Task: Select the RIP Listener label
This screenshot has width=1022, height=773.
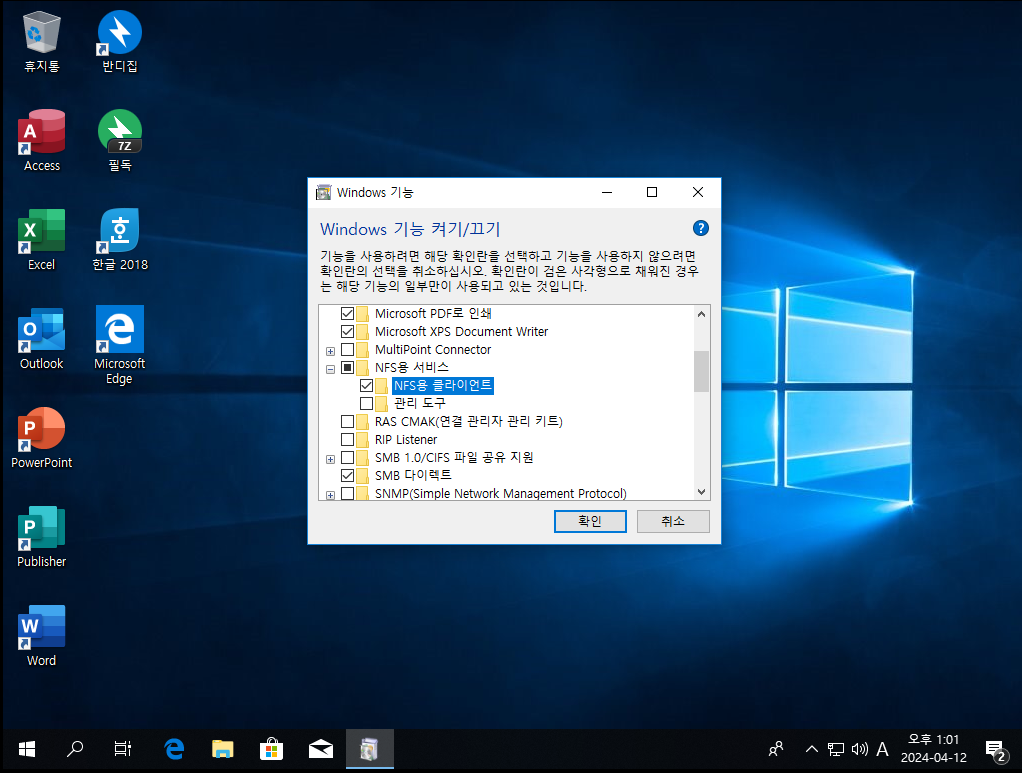Action: [x=406, y=440]
